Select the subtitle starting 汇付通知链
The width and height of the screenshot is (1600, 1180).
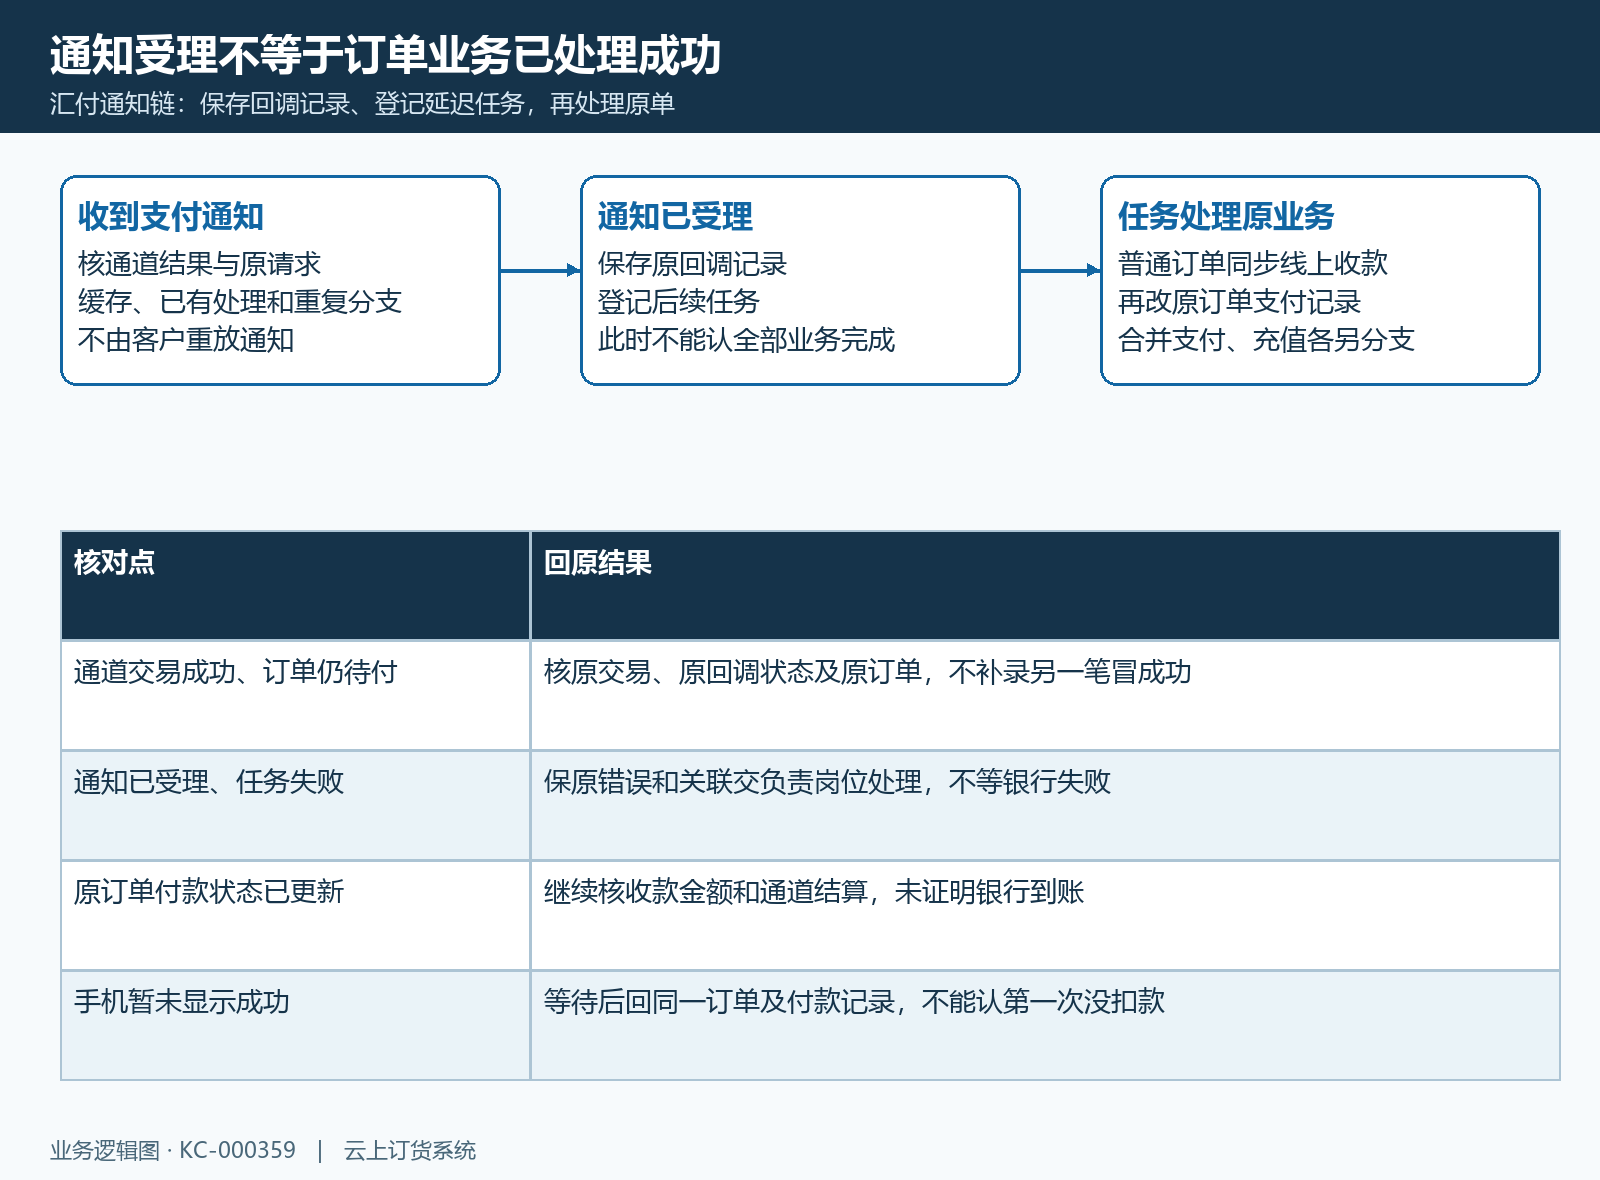click(362, 104)
